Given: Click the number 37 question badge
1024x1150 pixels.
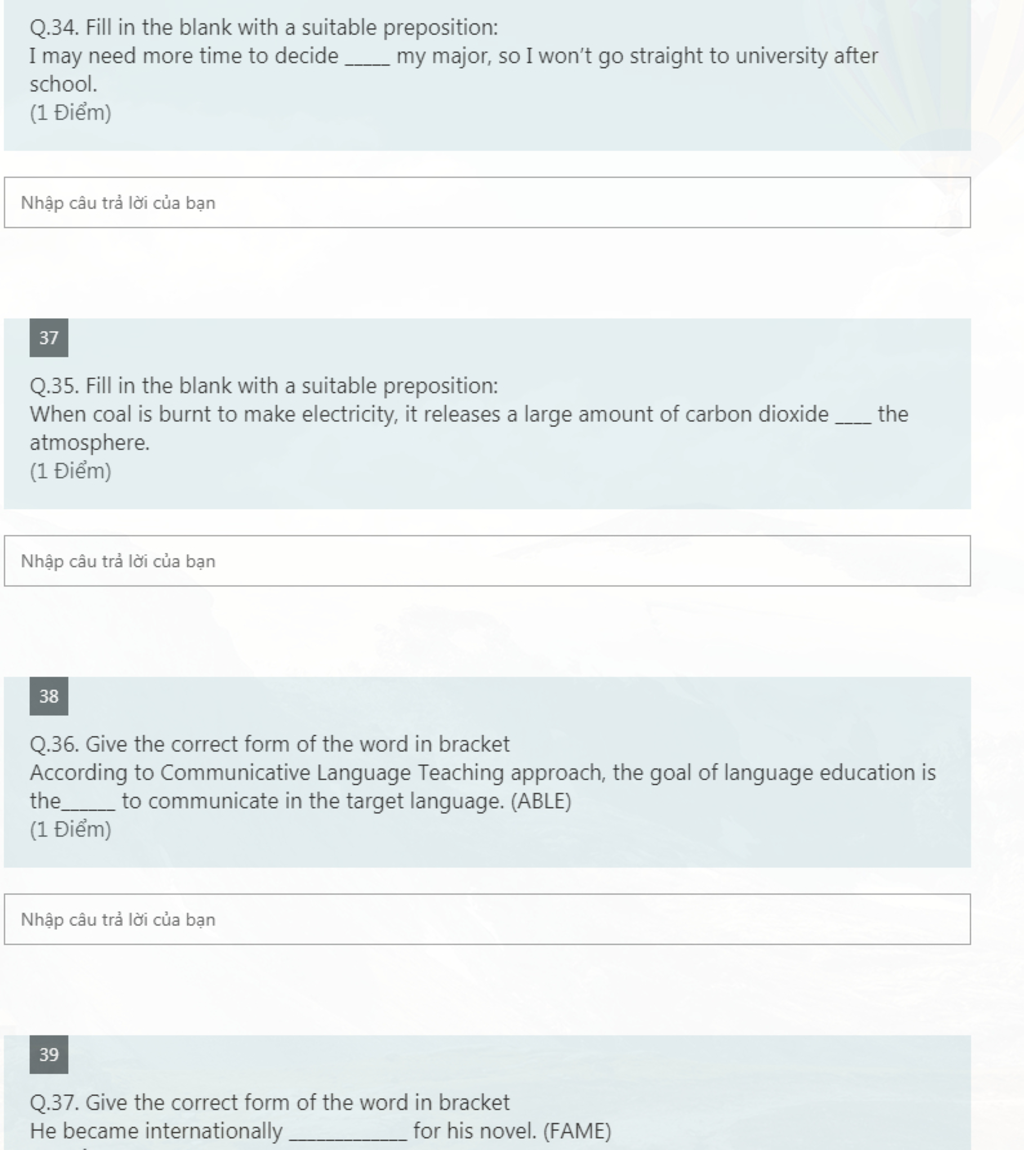Looking at the screenshot, I should tap(49, 338).
